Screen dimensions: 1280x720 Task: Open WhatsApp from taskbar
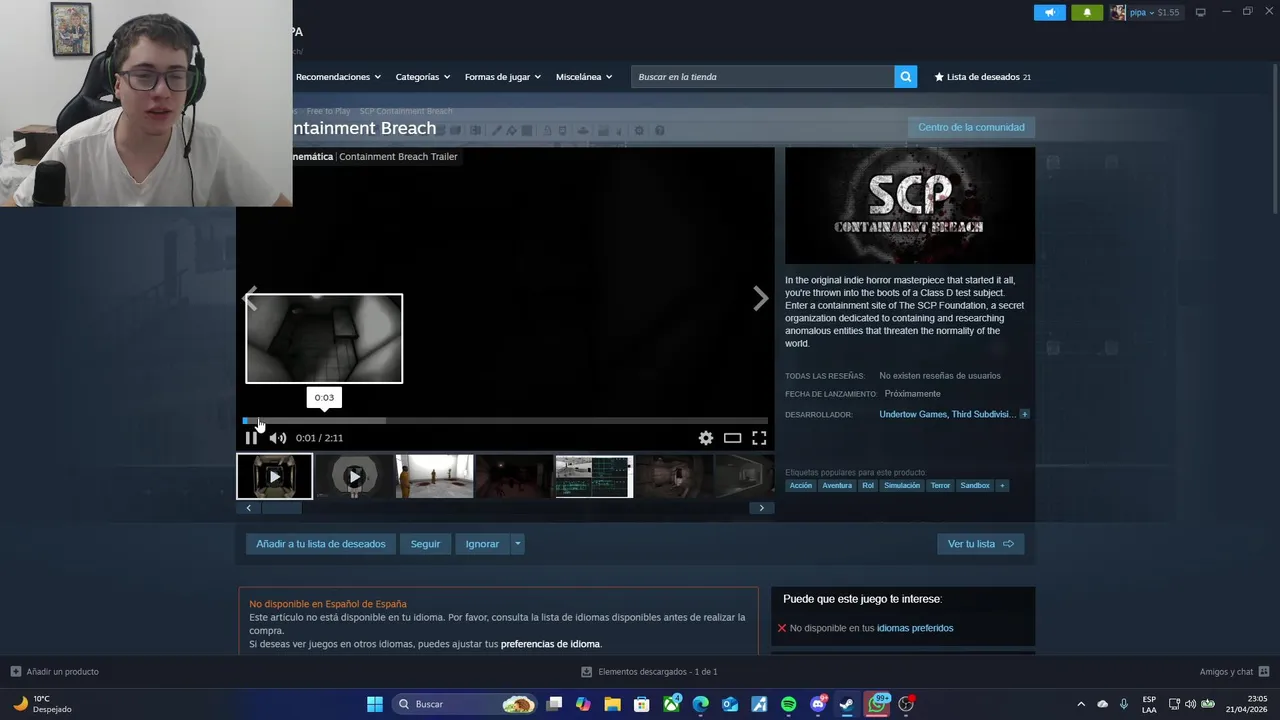pos(877,704)
